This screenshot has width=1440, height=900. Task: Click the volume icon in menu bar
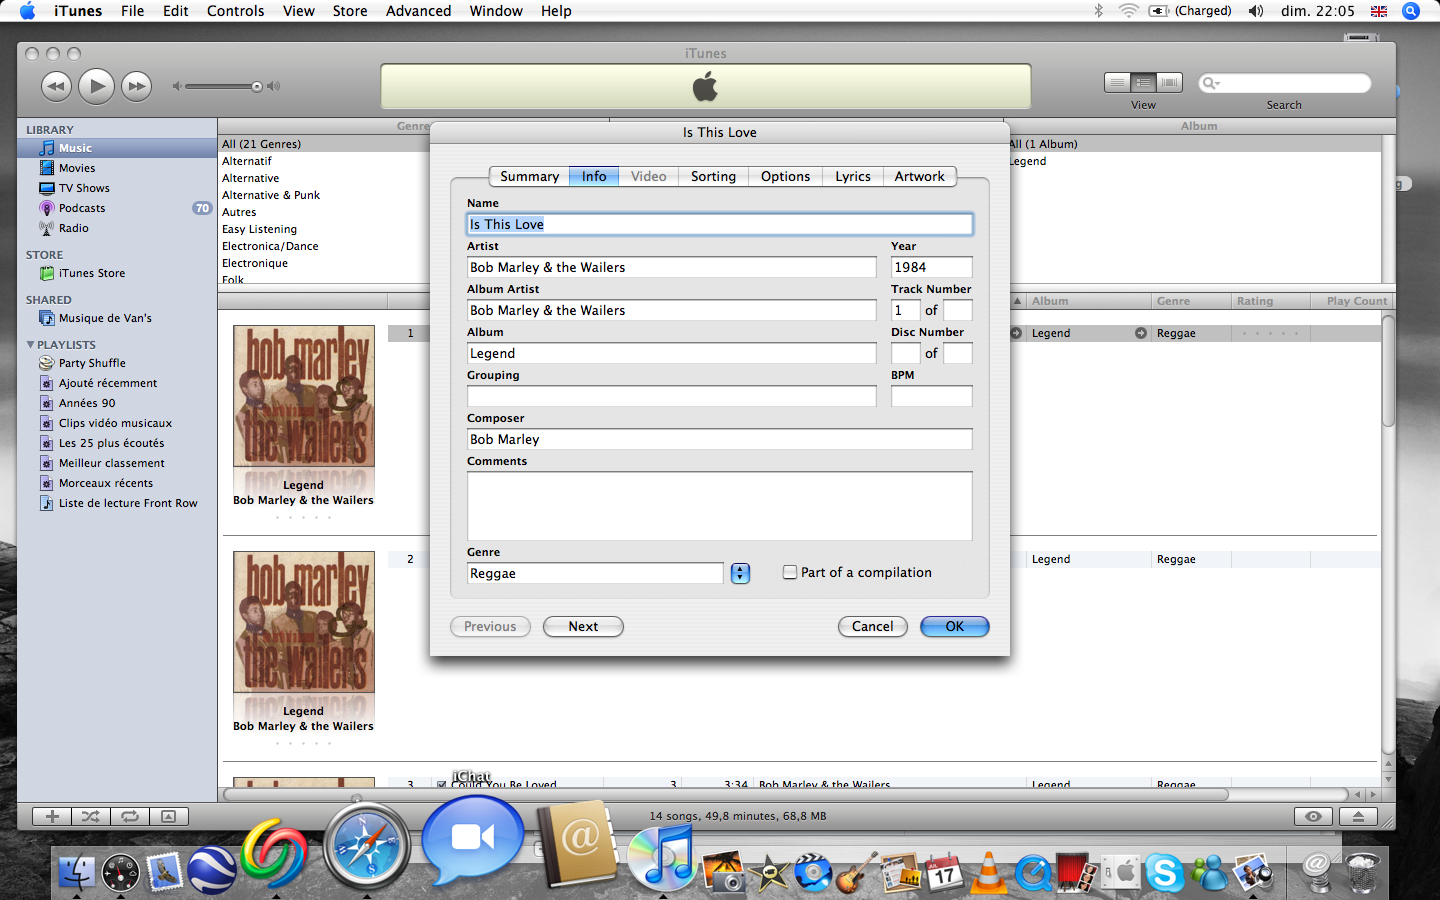click(1256, 11)
